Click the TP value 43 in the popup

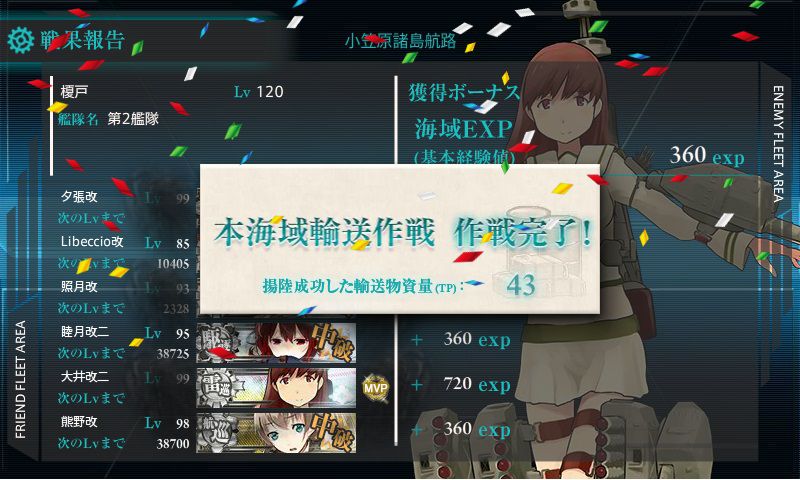click(x=521, y=285)
